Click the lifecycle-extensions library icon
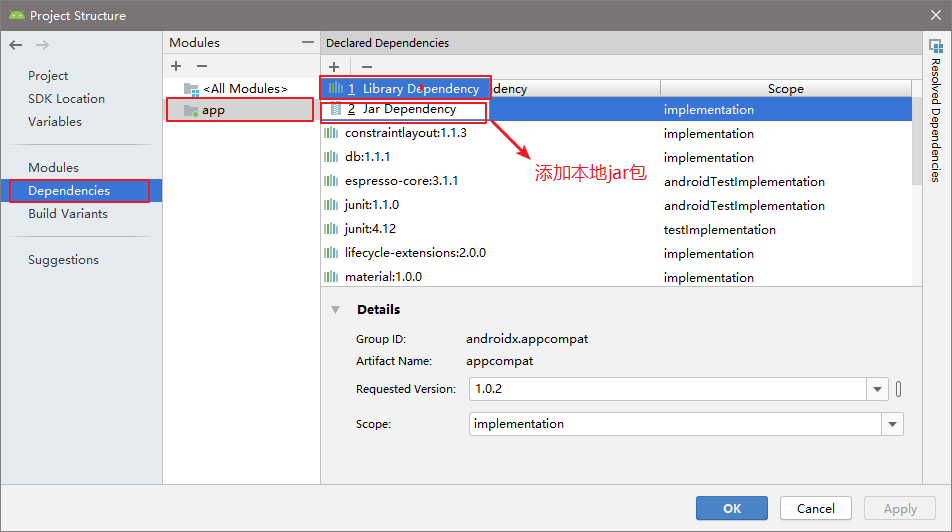This screenshot has height=532, width=952. click(x=331, y=253)
